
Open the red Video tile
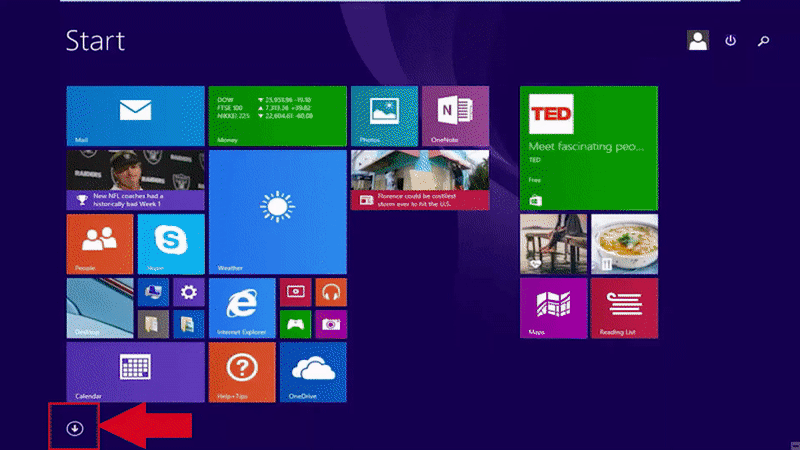click(x=295, y=292)
